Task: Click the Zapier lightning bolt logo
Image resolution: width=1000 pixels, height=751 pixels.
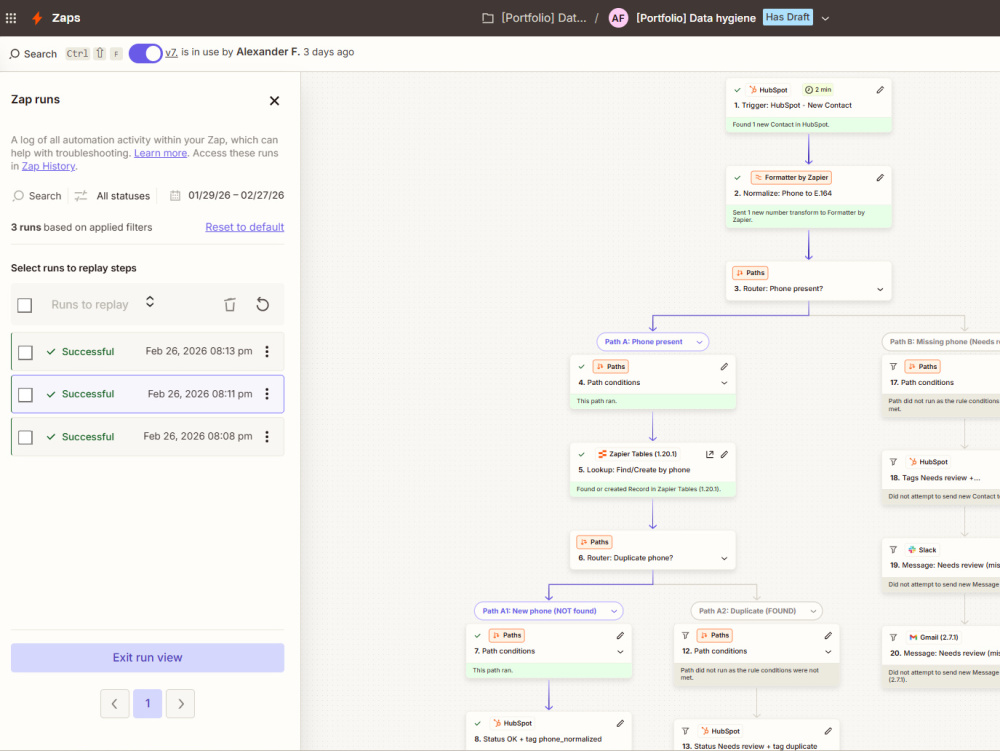Action: pyautogui.click(x=37, y=18)
